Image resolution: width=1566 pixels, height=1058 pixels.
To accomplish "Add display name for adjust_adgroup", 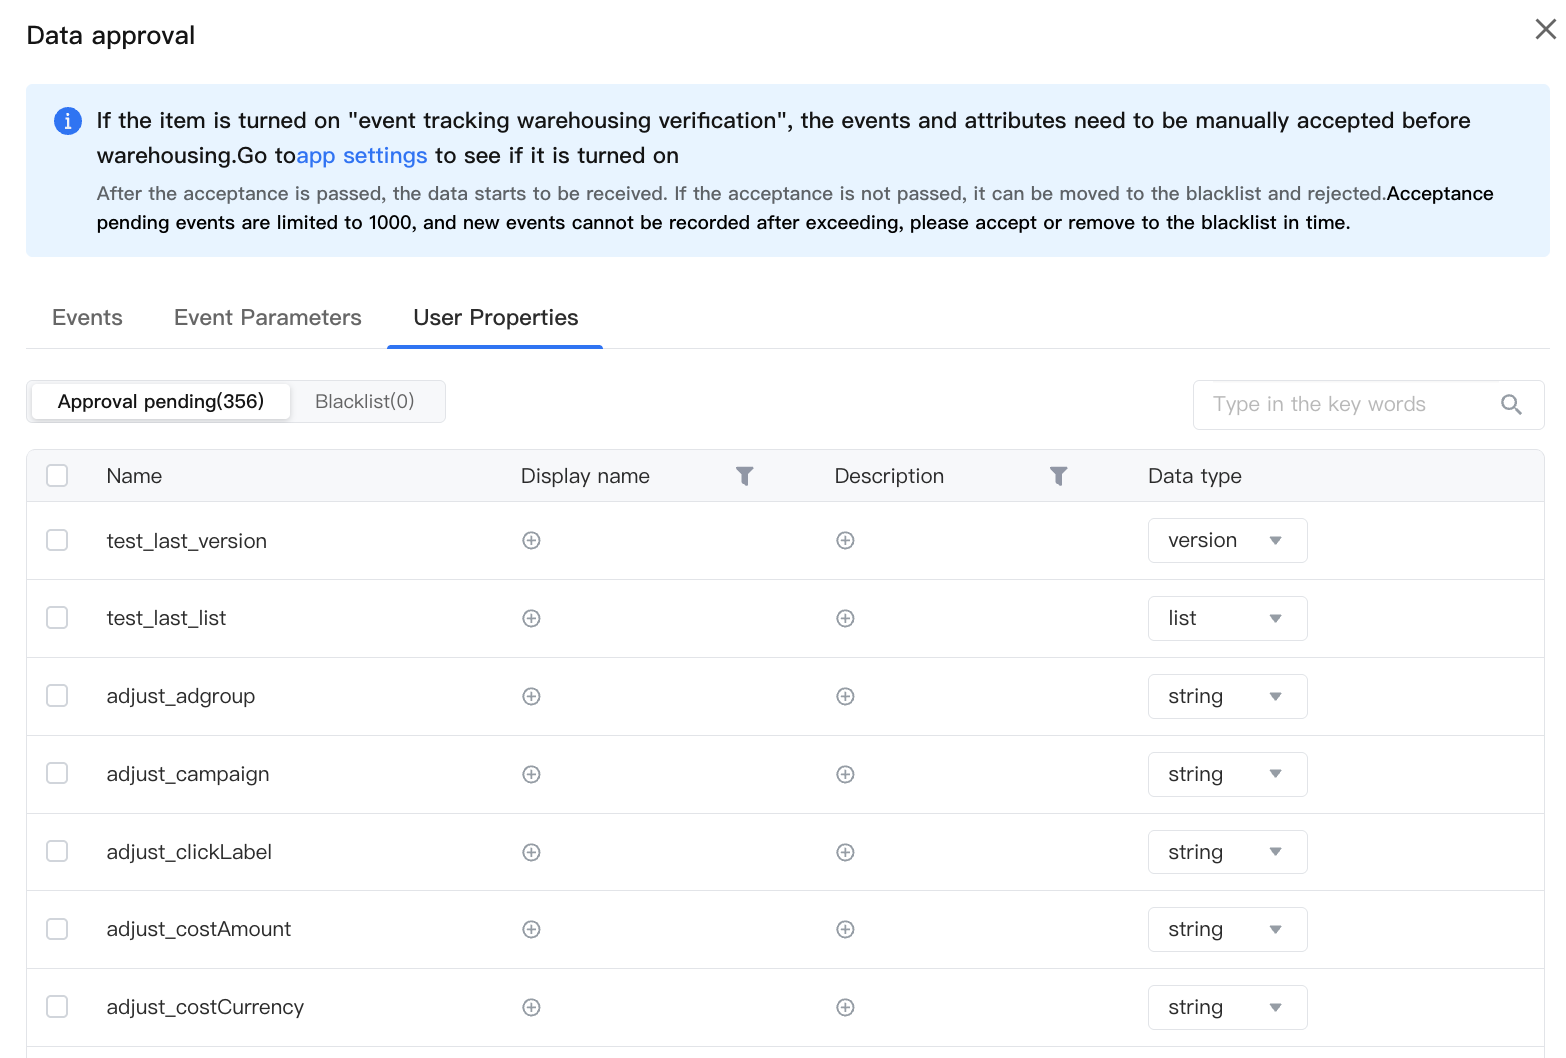I will 531,696.
